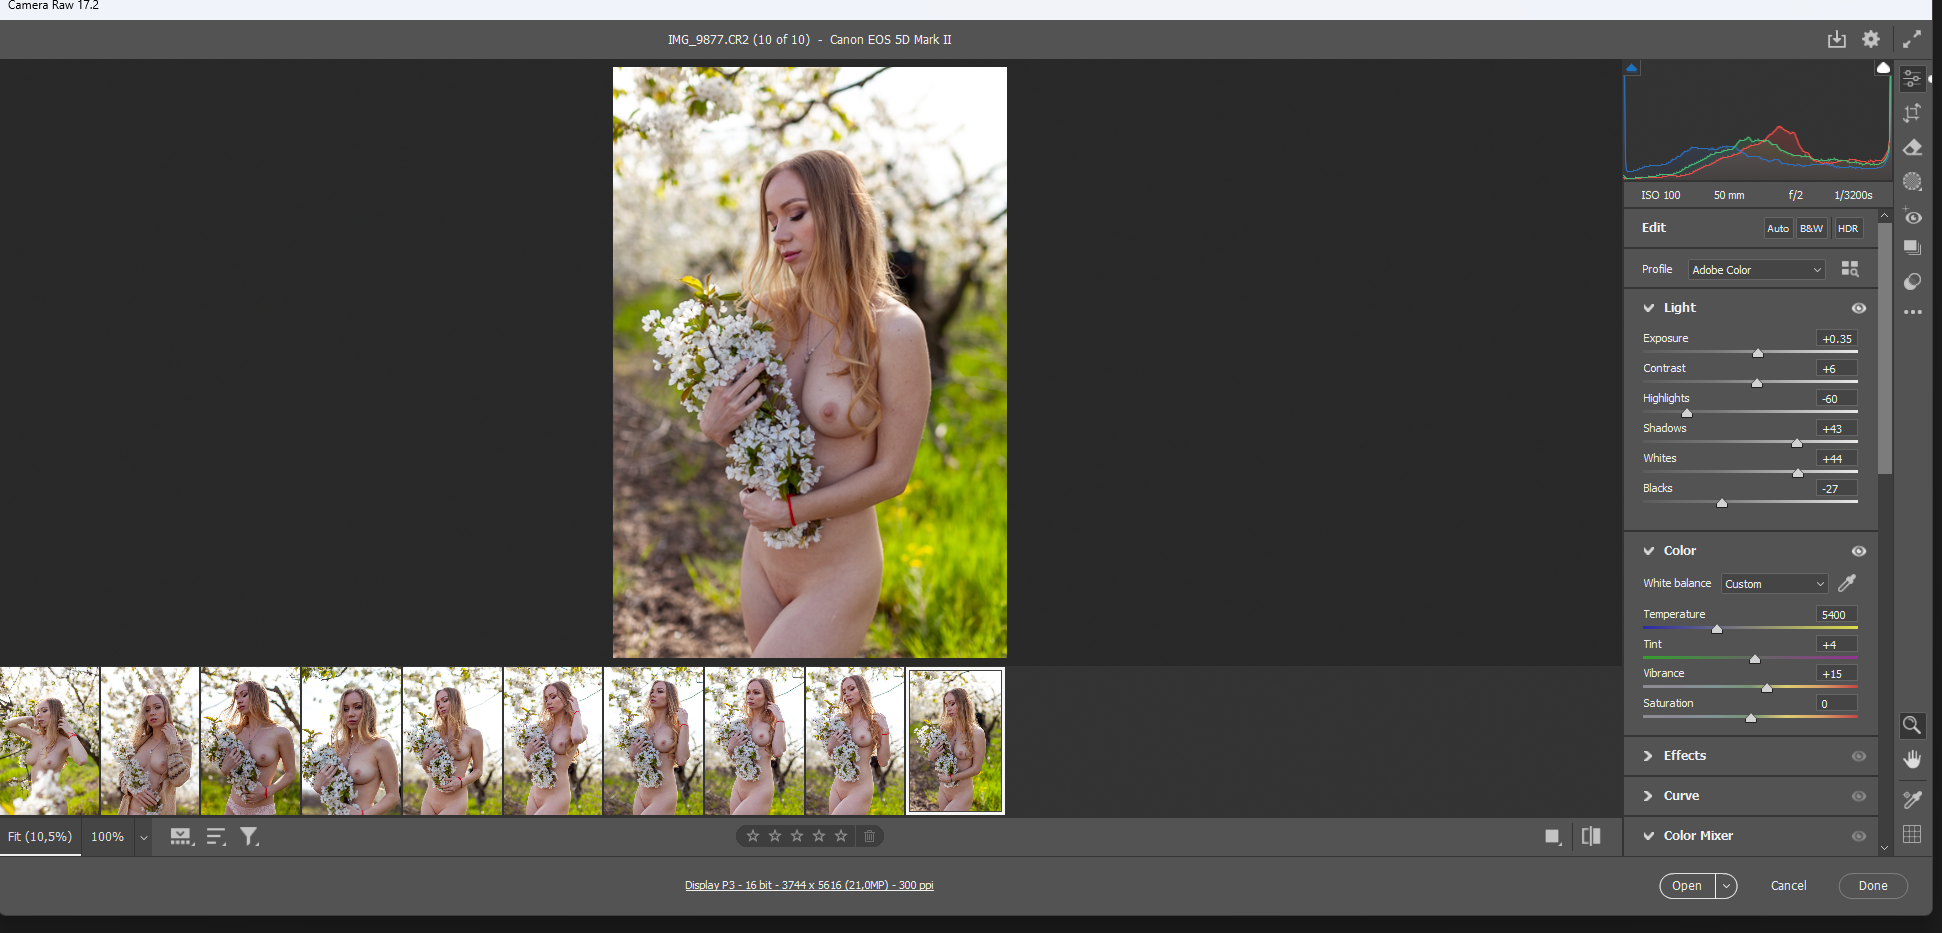Viewport: 1942px width, 933px height.
Task: Click the Blacks slider handle
Action: [x=1722, y=503]
